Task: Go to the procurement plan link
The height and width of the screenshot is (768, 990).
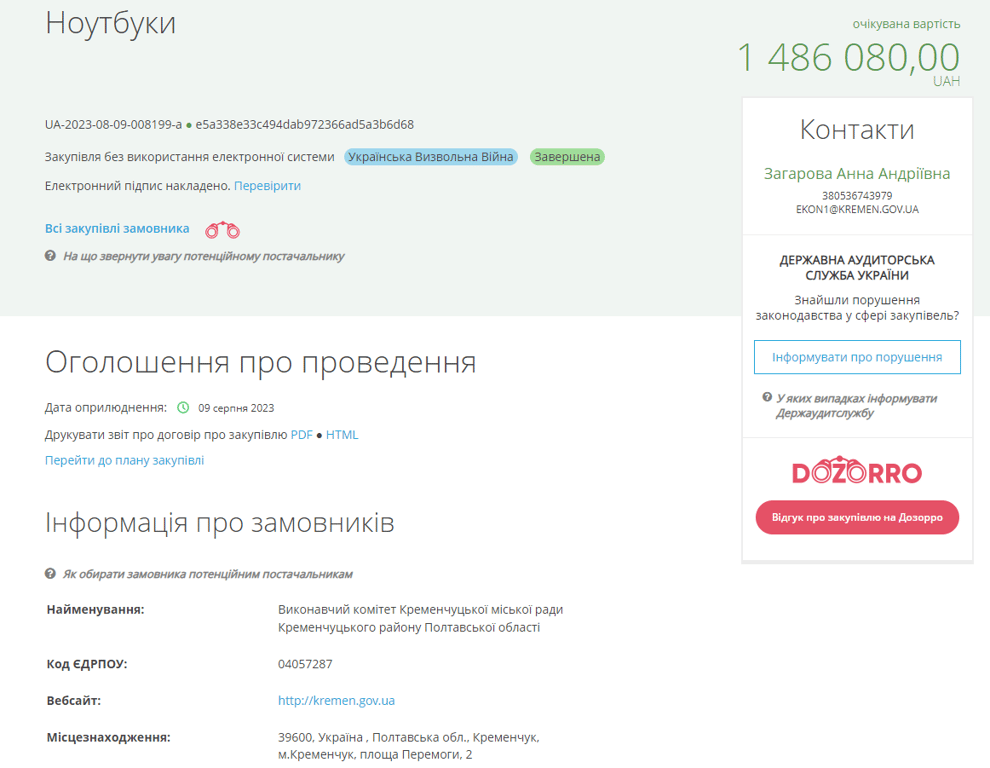Action: click(124, 460)
